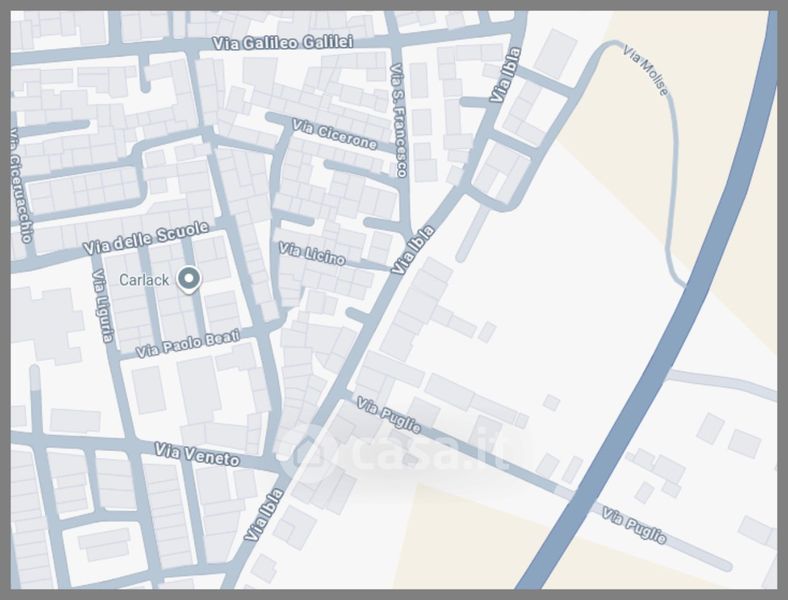Screen dimensions: 788x600
Task: Click Via Puglie label nearest Via Ibla
Action: pyautogui.click(x=389, y=418)
